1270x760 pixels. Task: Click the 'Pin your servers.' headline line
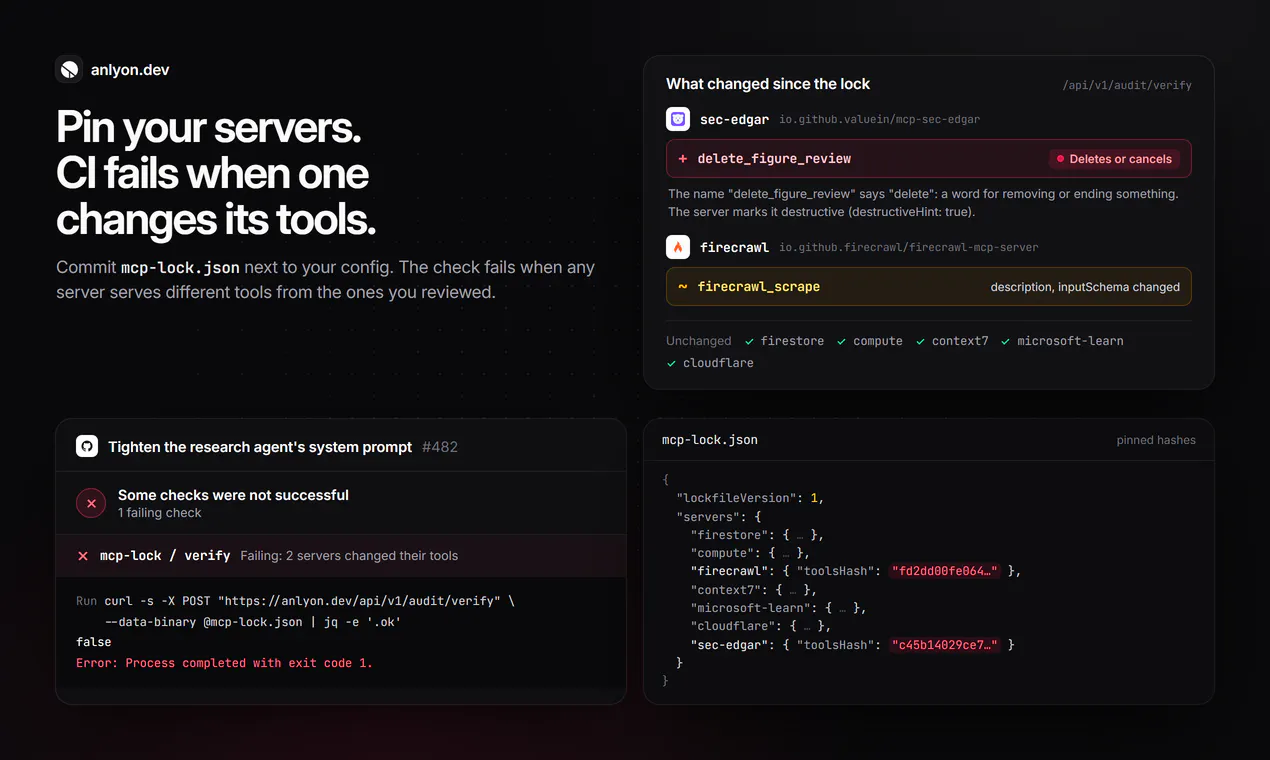coord(209,127)
